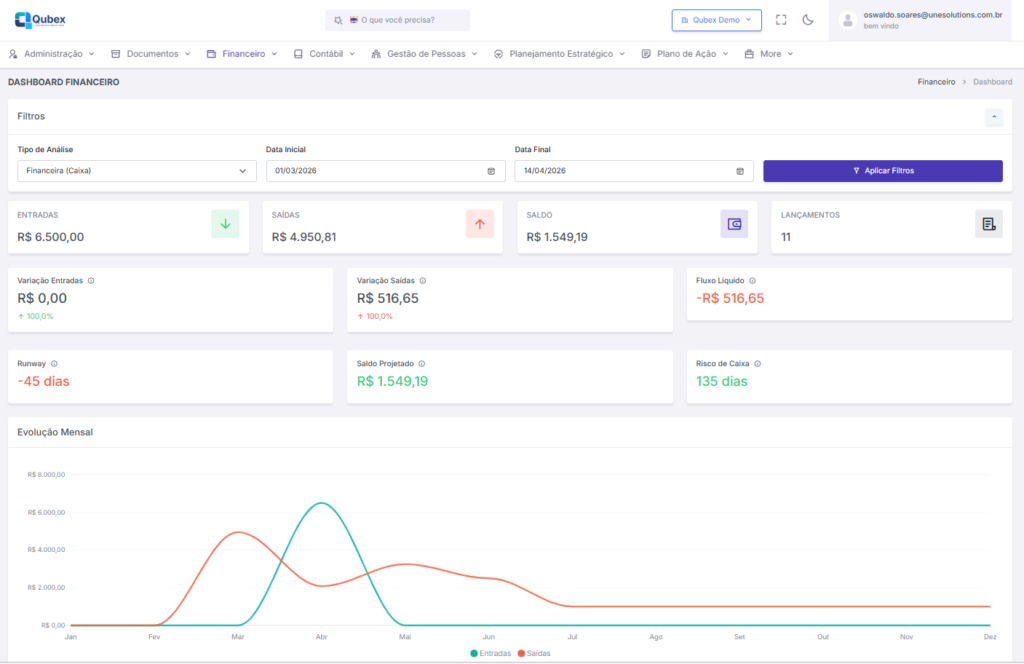Open the Qubex Demo company selector
The height and width of the screenshot is (664, 1024).
(716, 20)
